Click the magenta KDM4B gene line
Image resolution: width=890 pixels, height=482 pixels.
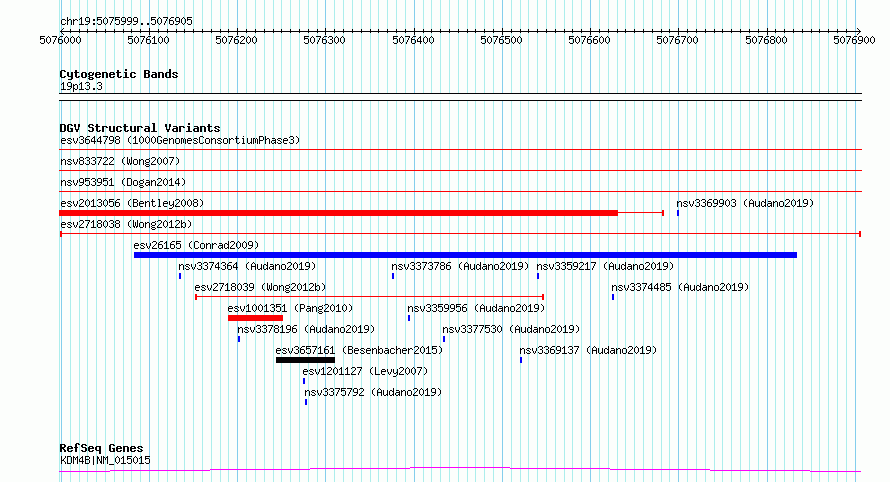click(x=460, y=469)
